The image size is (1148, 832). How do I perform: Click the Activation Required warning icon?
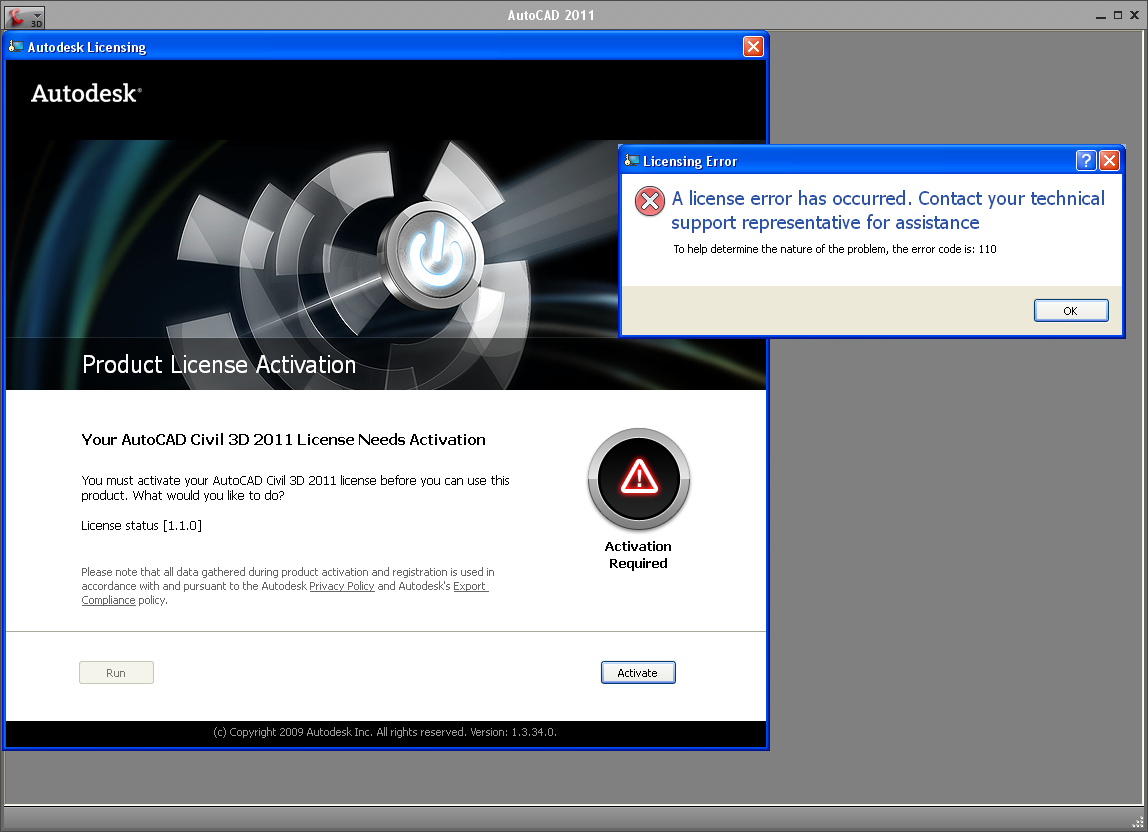pyautogui.click(x=638, y=479)
